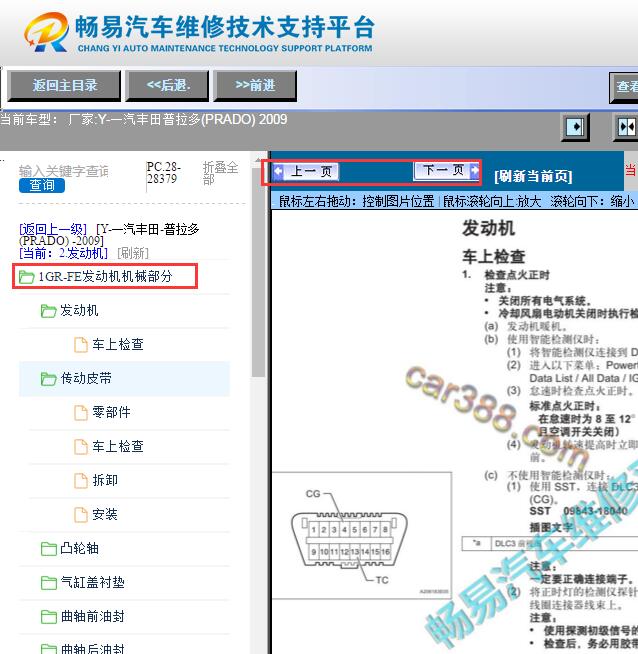Click the 返回主目录 button
The height and width of the screenshot is (654, 638).
(64, 86)
